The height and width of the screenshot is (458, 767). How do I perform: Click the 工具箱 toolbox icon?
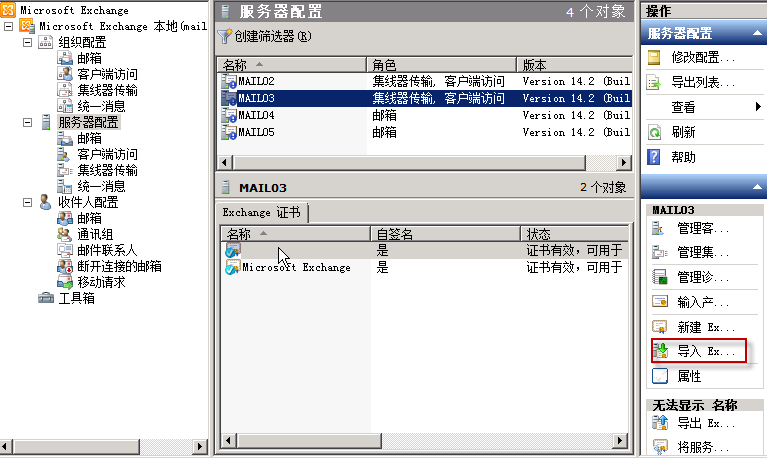pyautogui.click(x=46, y=298)
